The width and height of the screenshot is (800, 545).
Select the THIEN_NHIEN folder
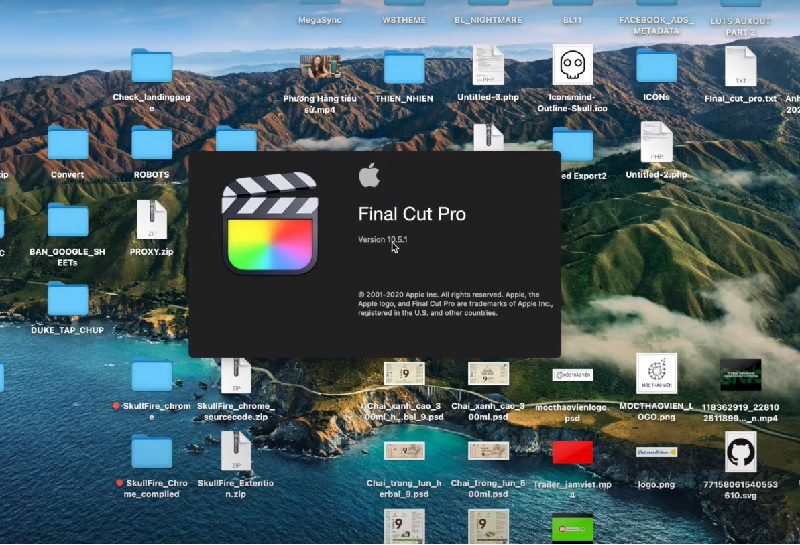[404, 67]
